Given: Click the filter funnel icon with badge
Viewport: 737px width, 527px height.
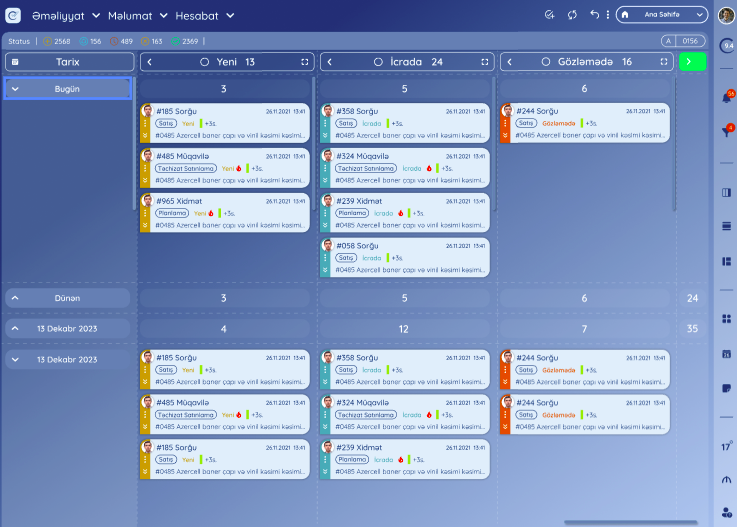Looking at the screenshot, I should pos(726,131).
